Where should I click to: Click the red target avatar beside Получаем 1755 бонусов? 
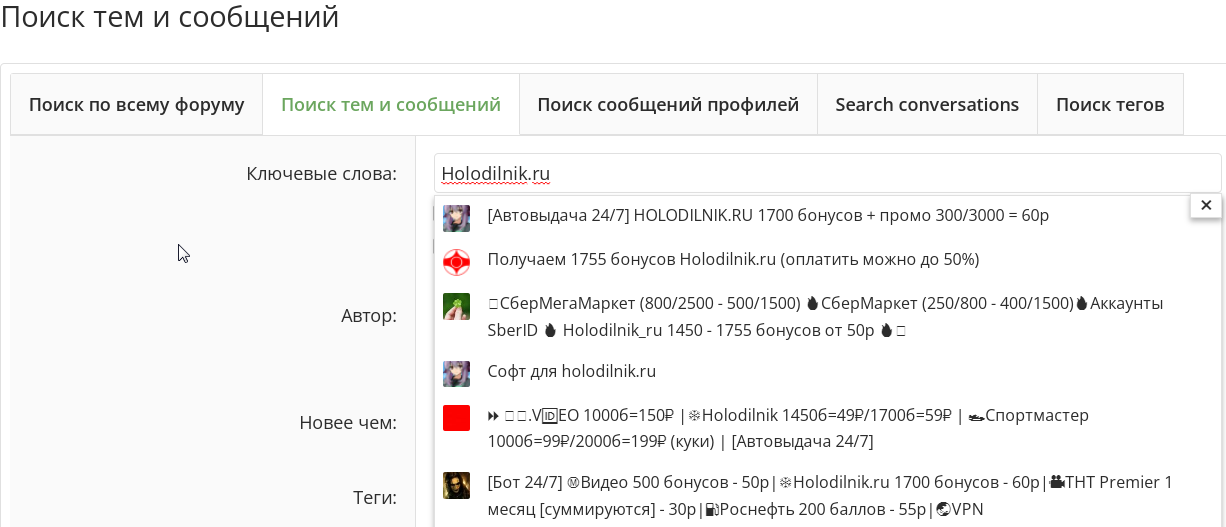[456, 262]
